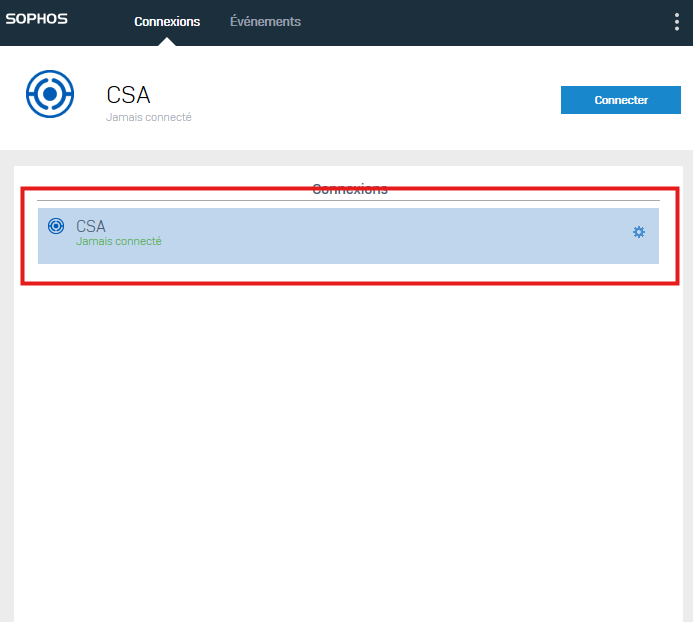
Task: Open CSA connection settings gear
Action: pyautogui.click(x=639, y=232)
